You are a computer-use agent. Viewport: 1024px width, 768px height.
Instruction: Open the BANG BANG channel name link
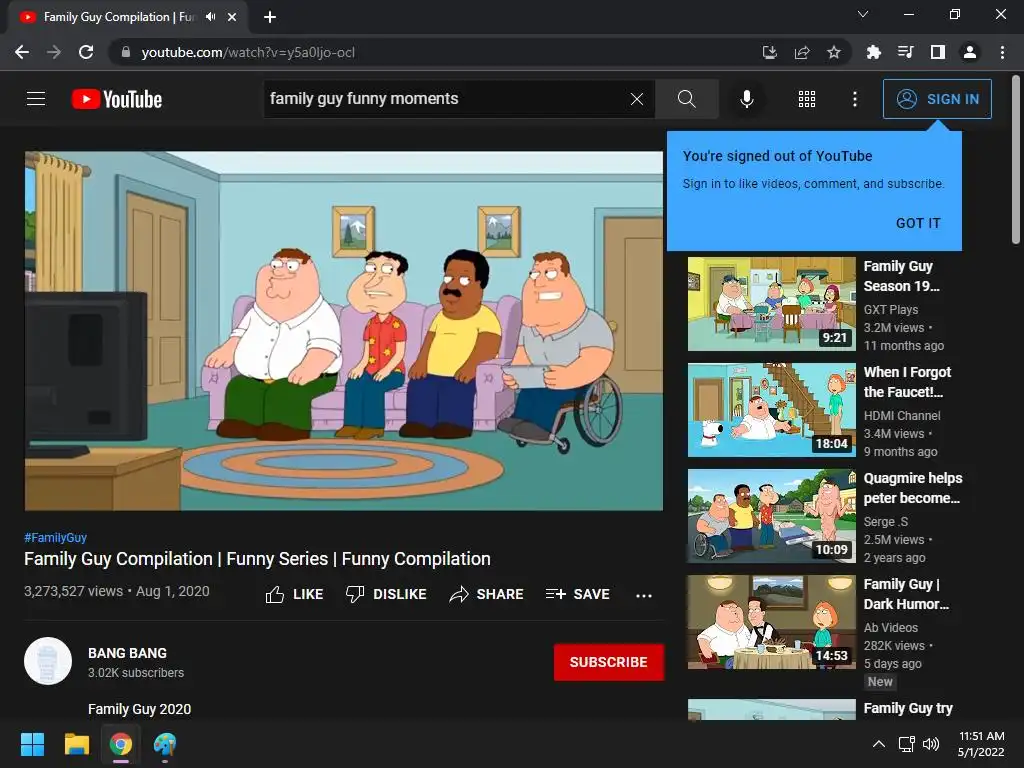pos(127,653)
